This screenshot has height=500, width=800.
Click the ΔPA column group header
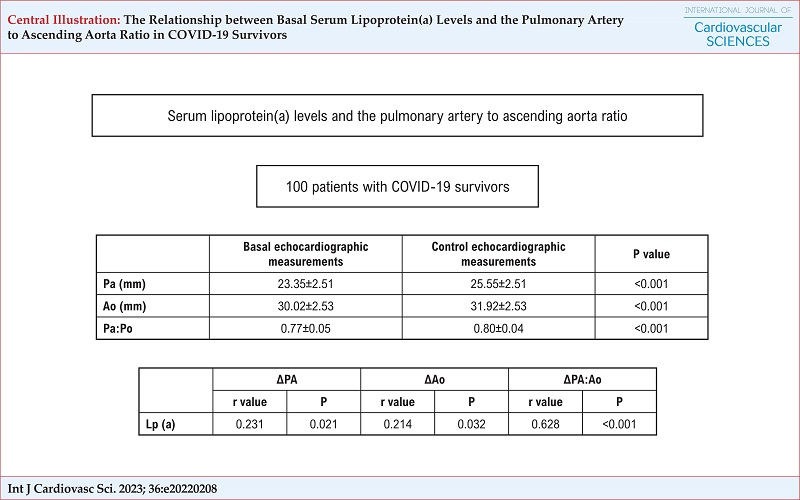[x=286, y=379]
